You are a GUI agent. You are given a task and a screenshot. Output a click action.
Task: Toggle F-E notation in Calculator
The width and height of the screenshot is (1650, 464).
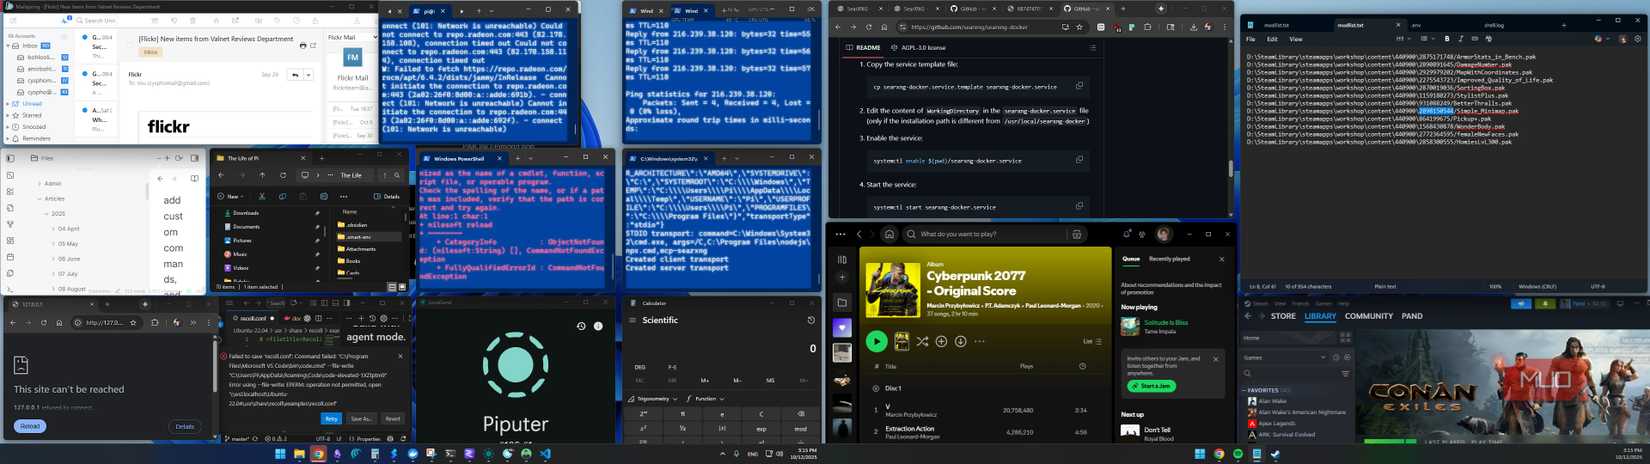(672, 367)
